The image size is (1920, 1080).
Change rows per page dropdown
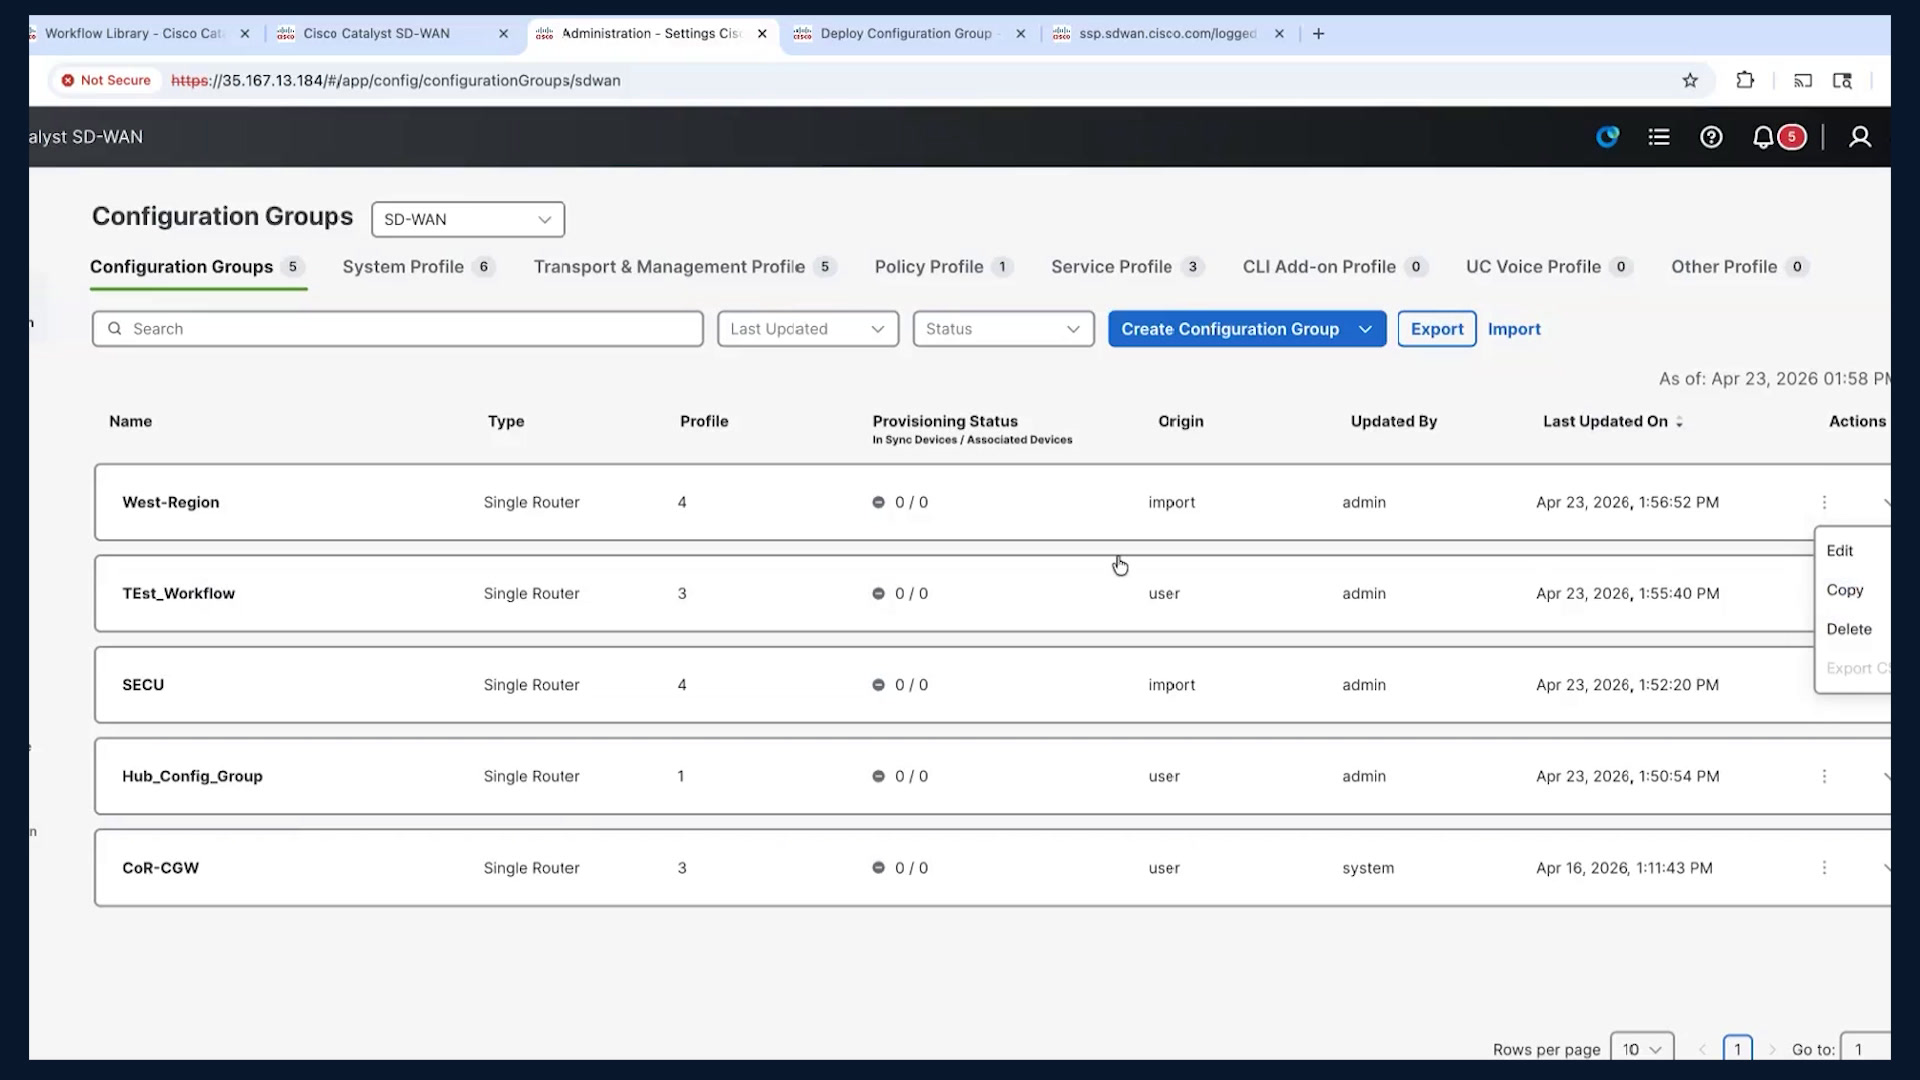point(1641,1049)
